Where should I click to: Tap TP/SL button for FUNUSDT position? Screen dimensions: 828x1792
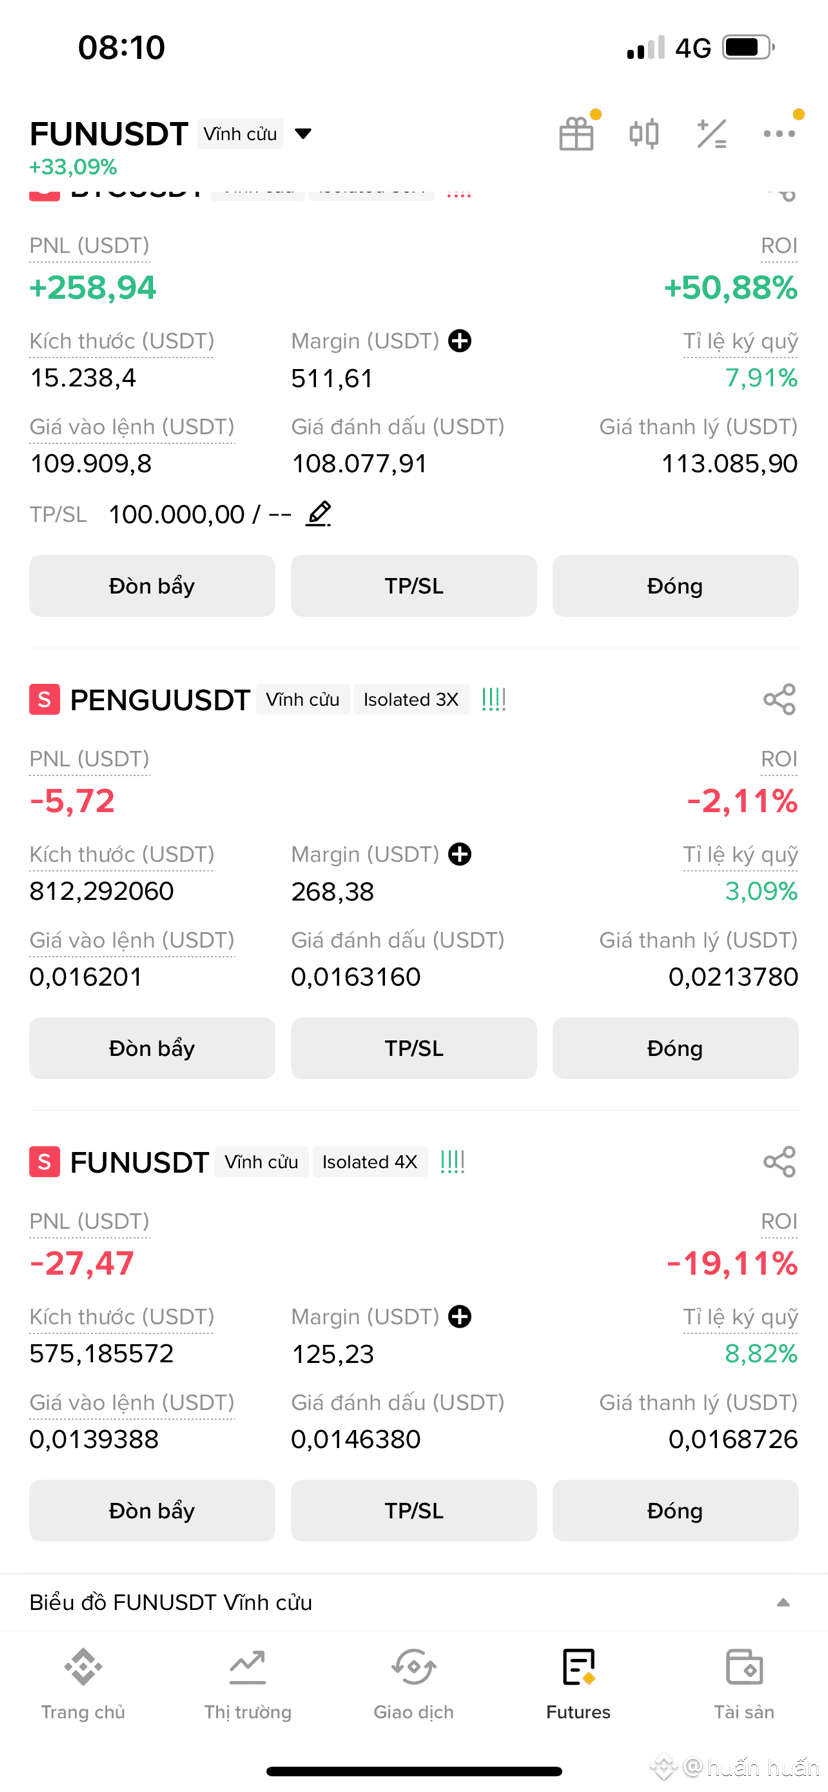coord(414,1510)
